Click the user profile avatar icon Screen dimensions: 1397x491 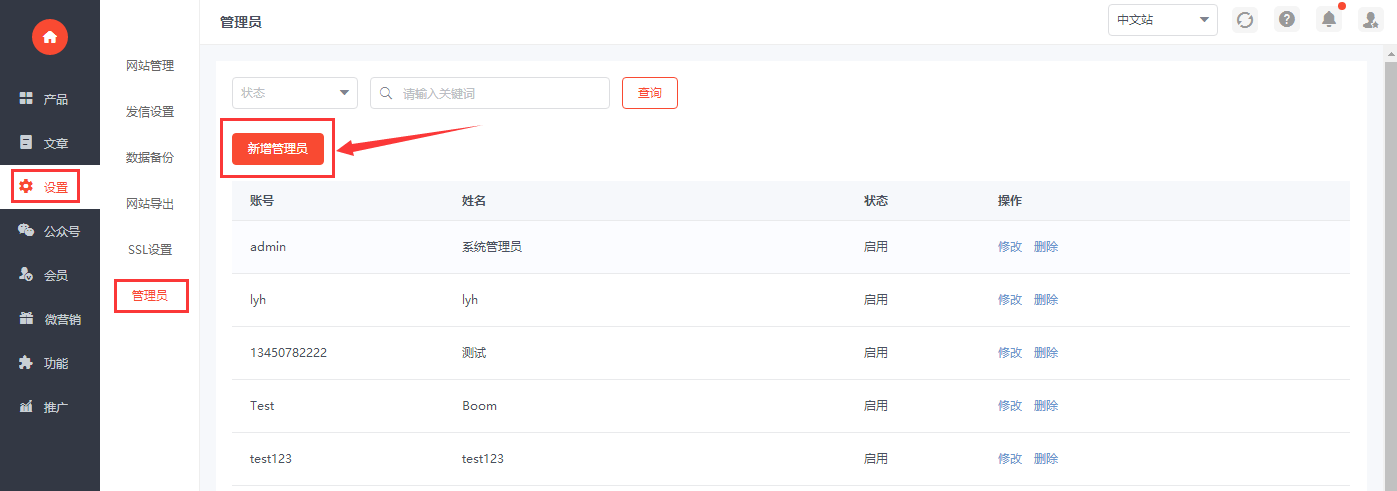click(x=1370, y=20)
